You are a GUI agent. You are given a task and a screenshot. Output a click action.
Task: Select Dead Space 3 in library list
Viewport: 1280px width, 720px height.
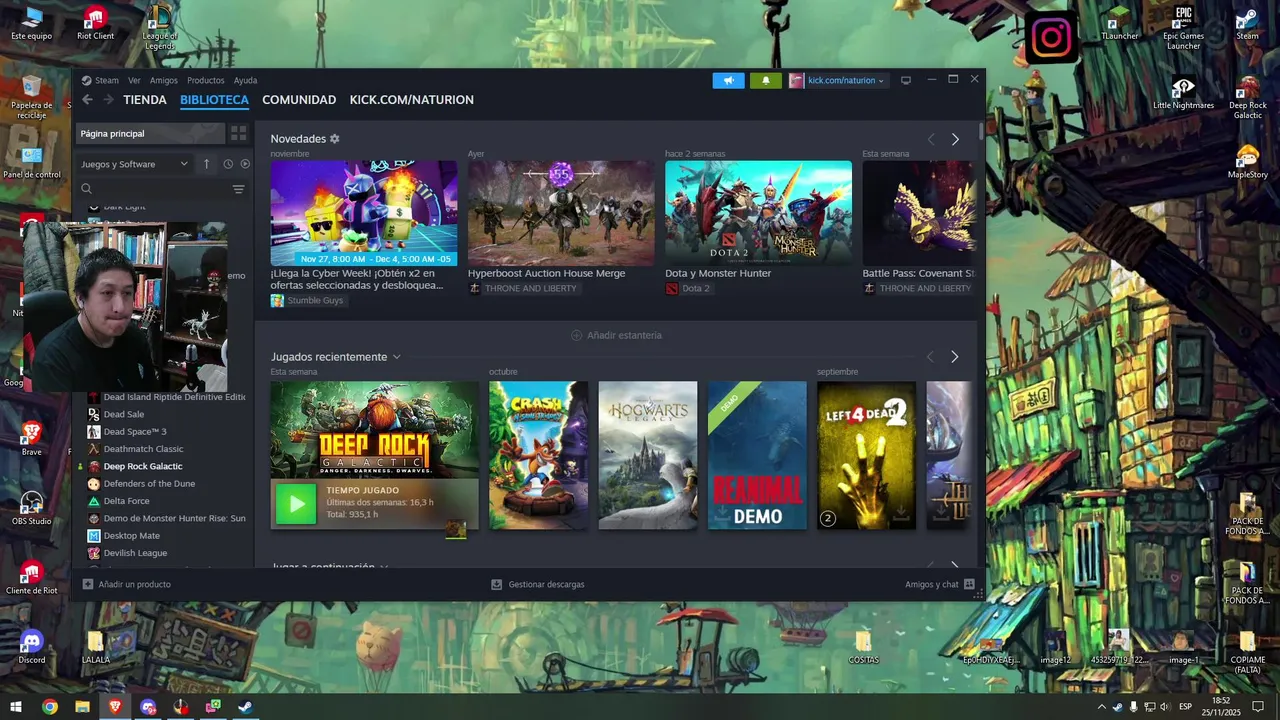click(x=135, y=432)
